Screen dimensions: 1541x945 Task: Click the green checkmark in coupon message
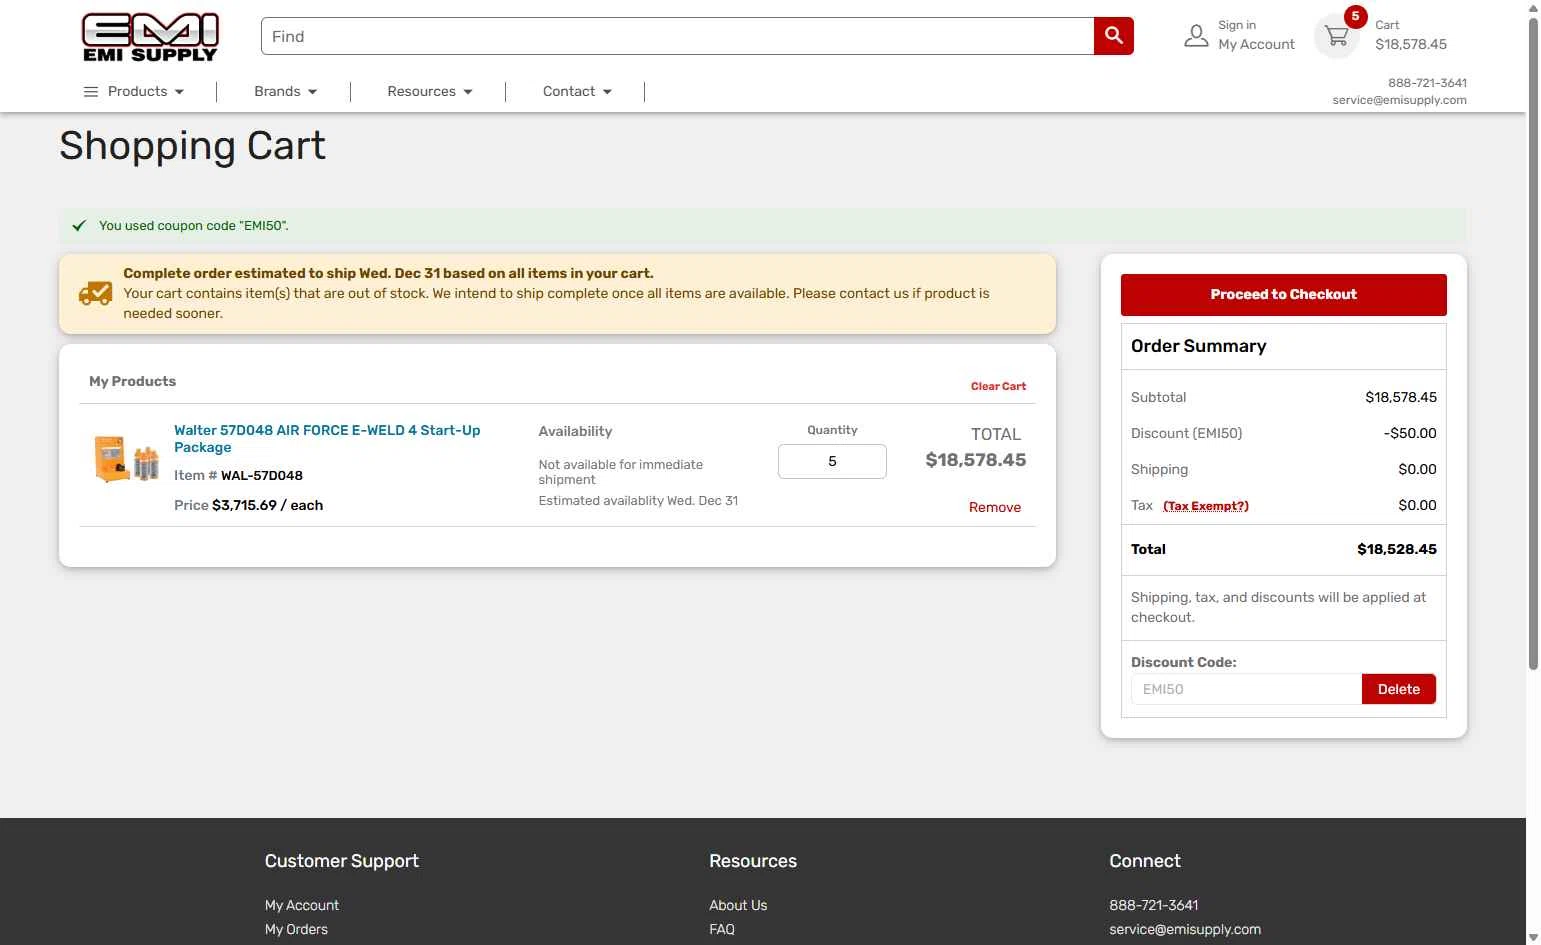[x=79, y=226]
